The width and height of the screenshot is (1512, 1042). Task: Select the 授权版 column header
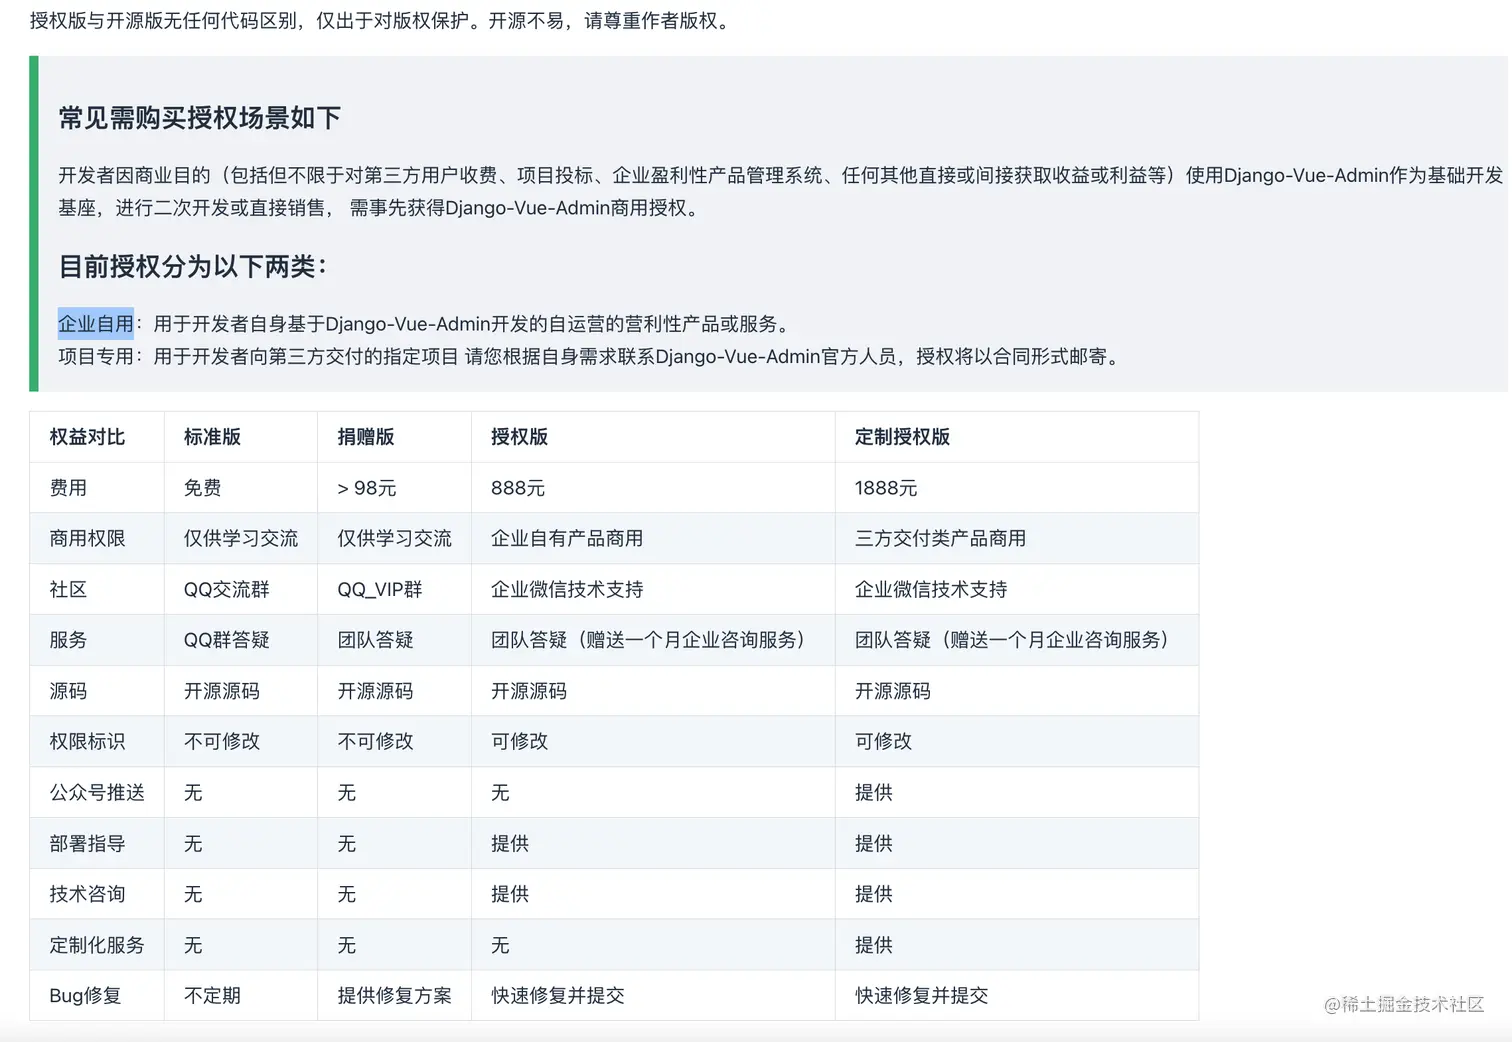[518, 437]
